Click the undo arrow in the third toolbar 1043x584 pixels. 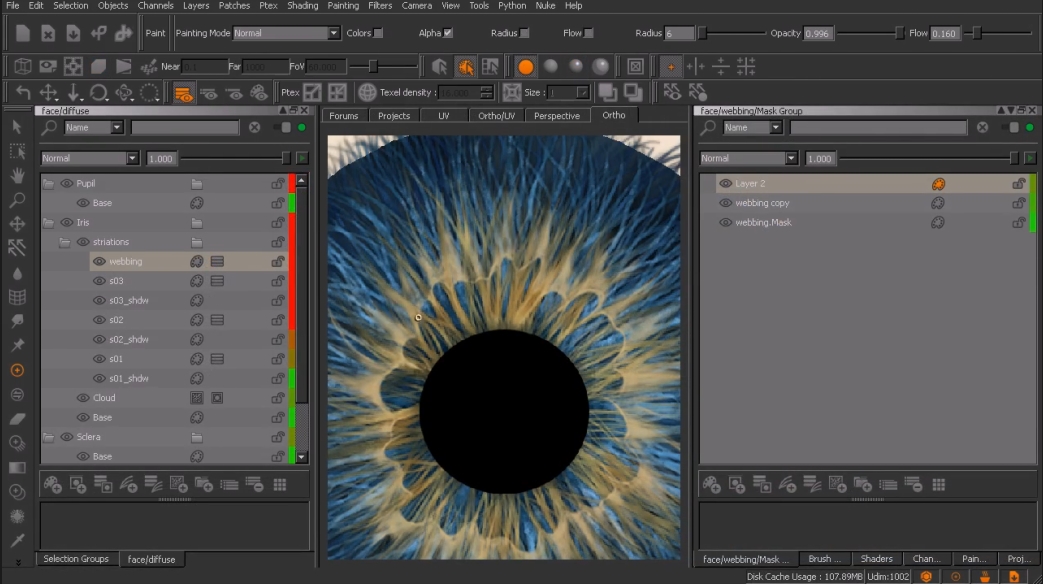pos(23,92)
